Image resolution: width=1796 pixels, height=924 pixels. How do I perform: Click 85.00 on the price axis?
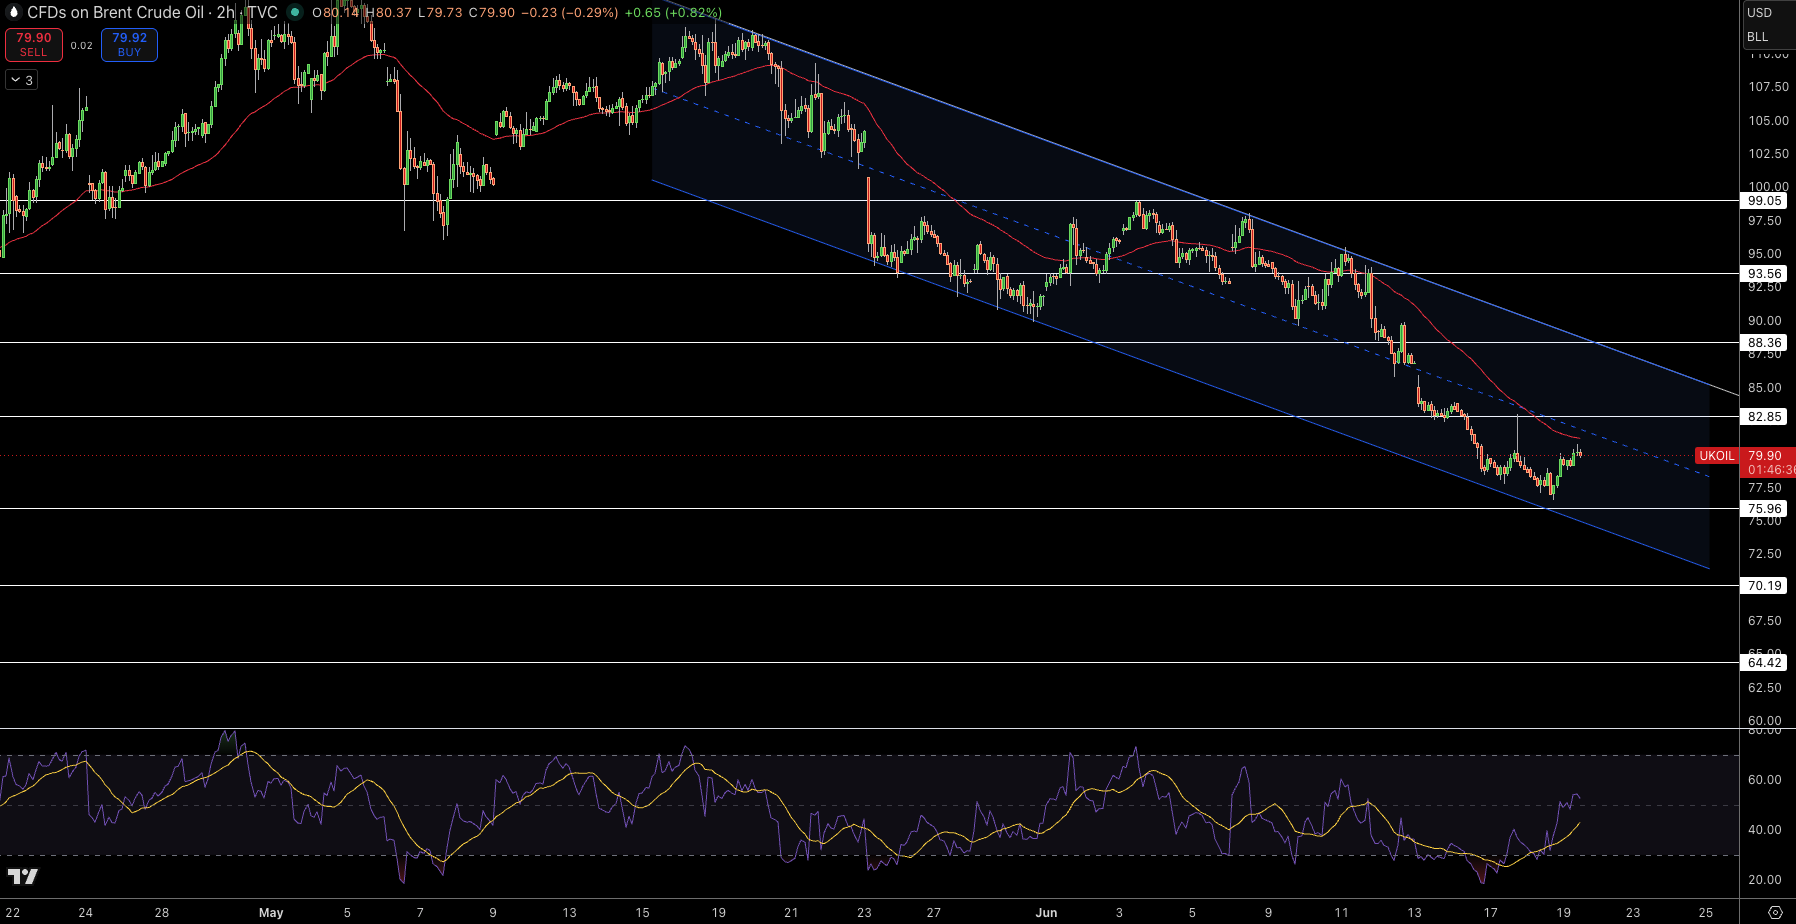(1764, 388)
